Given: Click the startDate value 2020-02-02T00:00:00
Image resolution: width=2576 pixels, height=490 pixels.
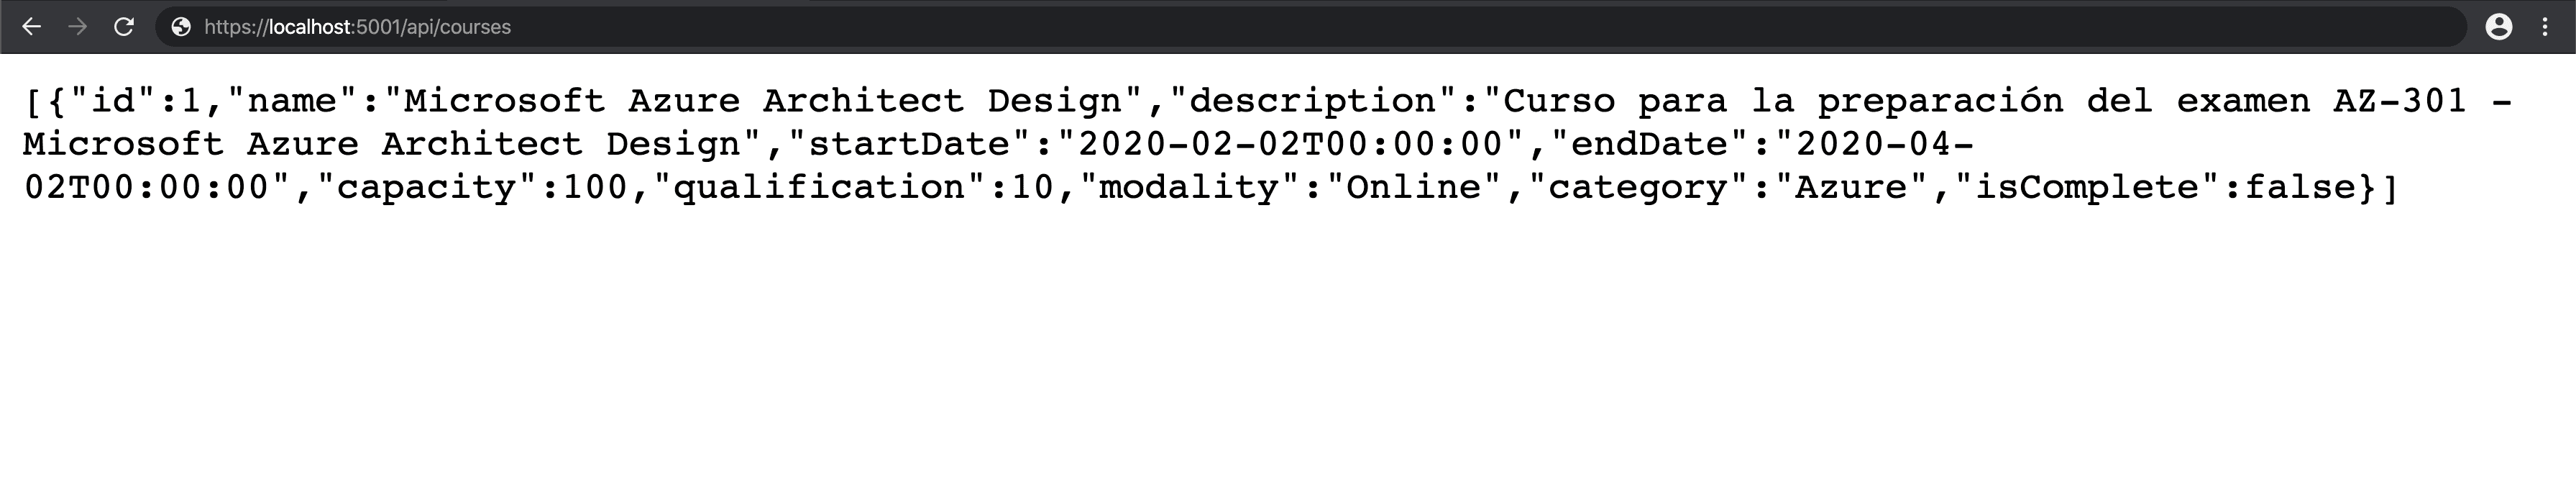Looking at the screenshot, I should 1290,144.
